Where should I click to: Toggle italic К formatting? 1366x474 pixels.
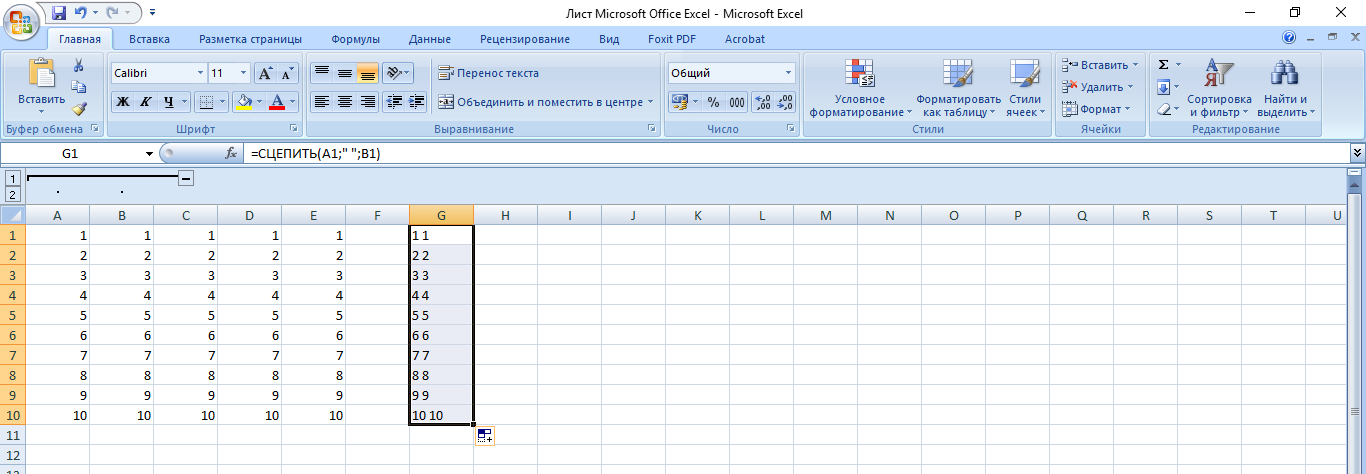pyautogui.click(x=146, y=101)
